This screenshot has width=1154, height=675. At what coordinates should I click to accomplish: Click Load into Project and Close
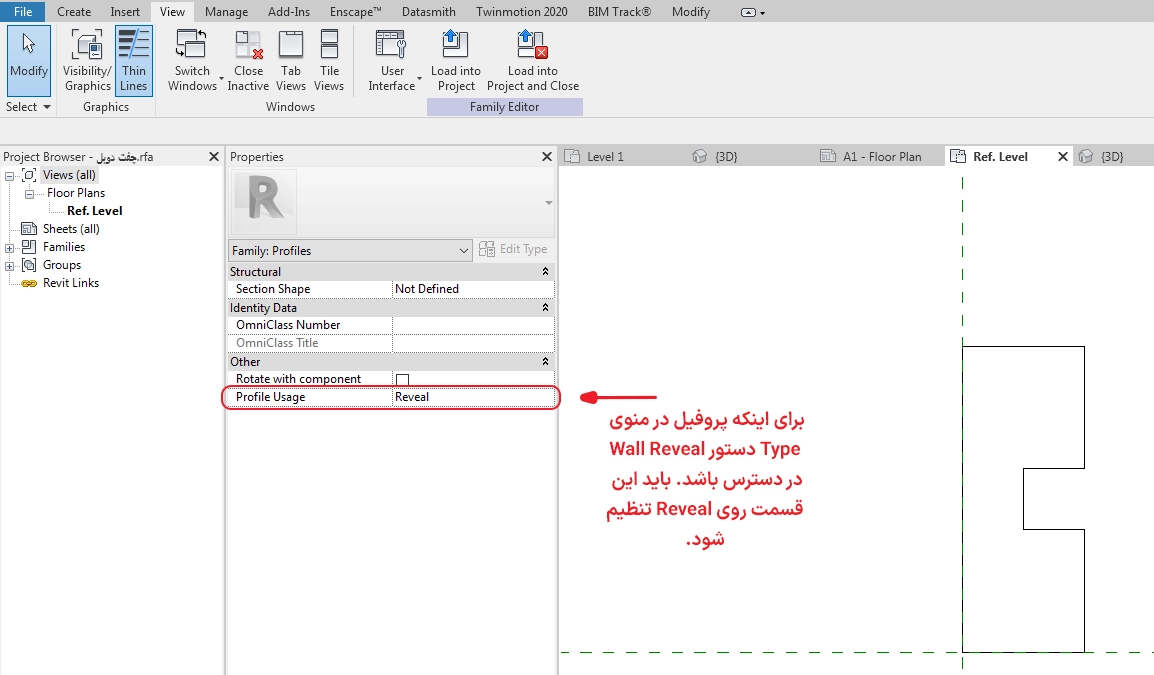tap(533, 60)
